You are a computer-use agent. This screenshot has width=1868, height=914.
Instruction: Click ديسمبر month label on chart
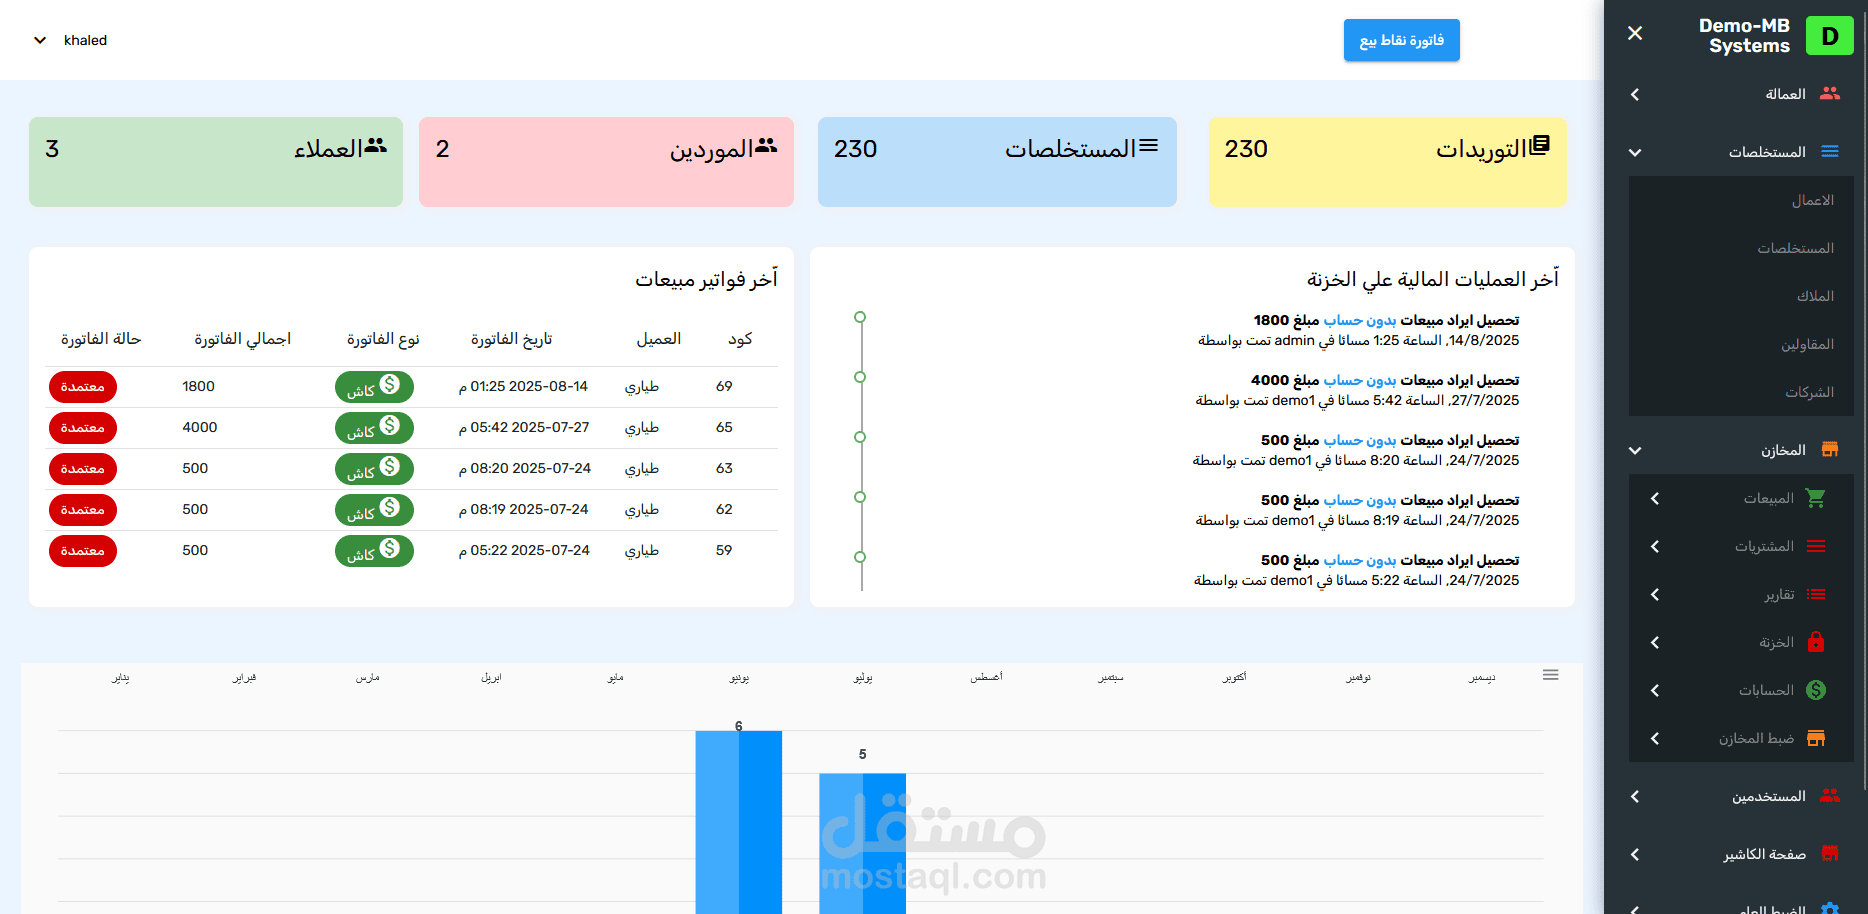click(x=1482, y=677)
